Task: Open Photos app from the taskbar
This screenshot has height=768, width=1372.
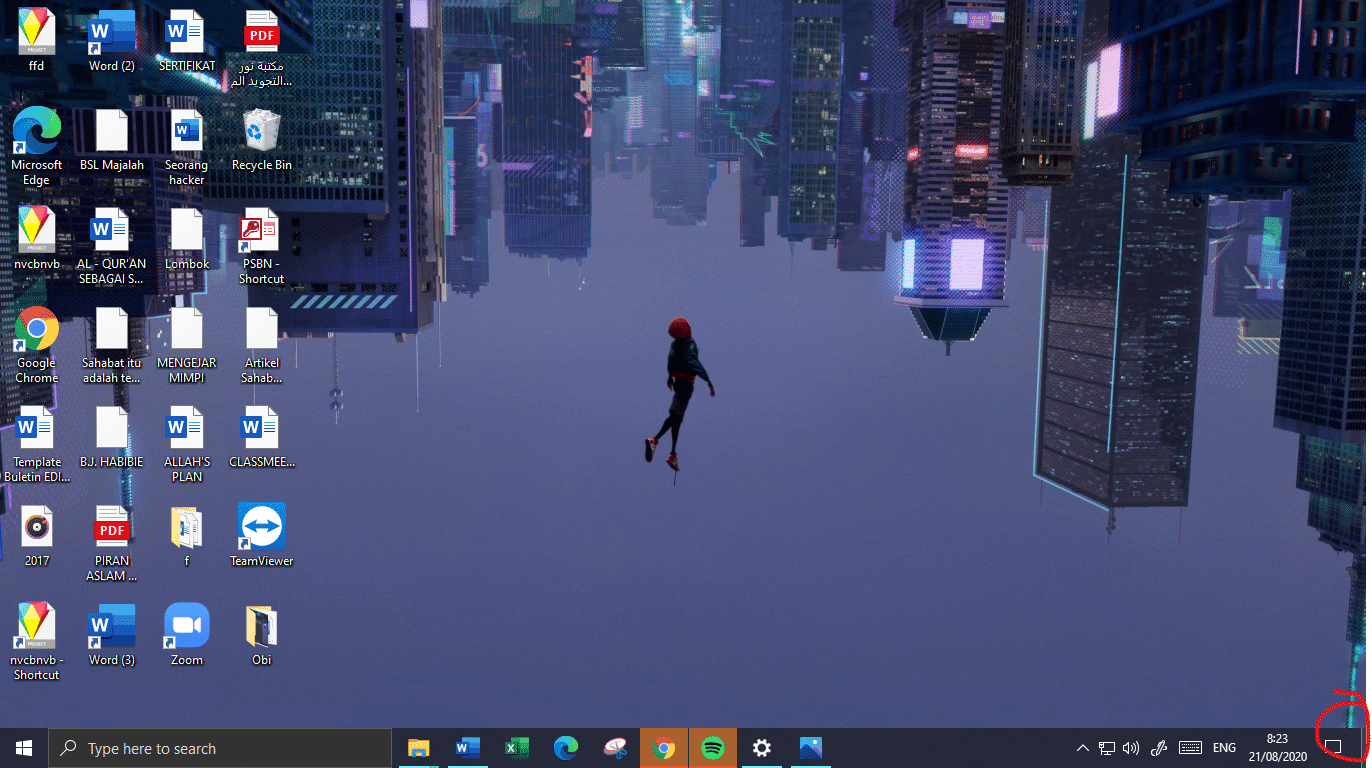Action: click(x=811, y=748)
